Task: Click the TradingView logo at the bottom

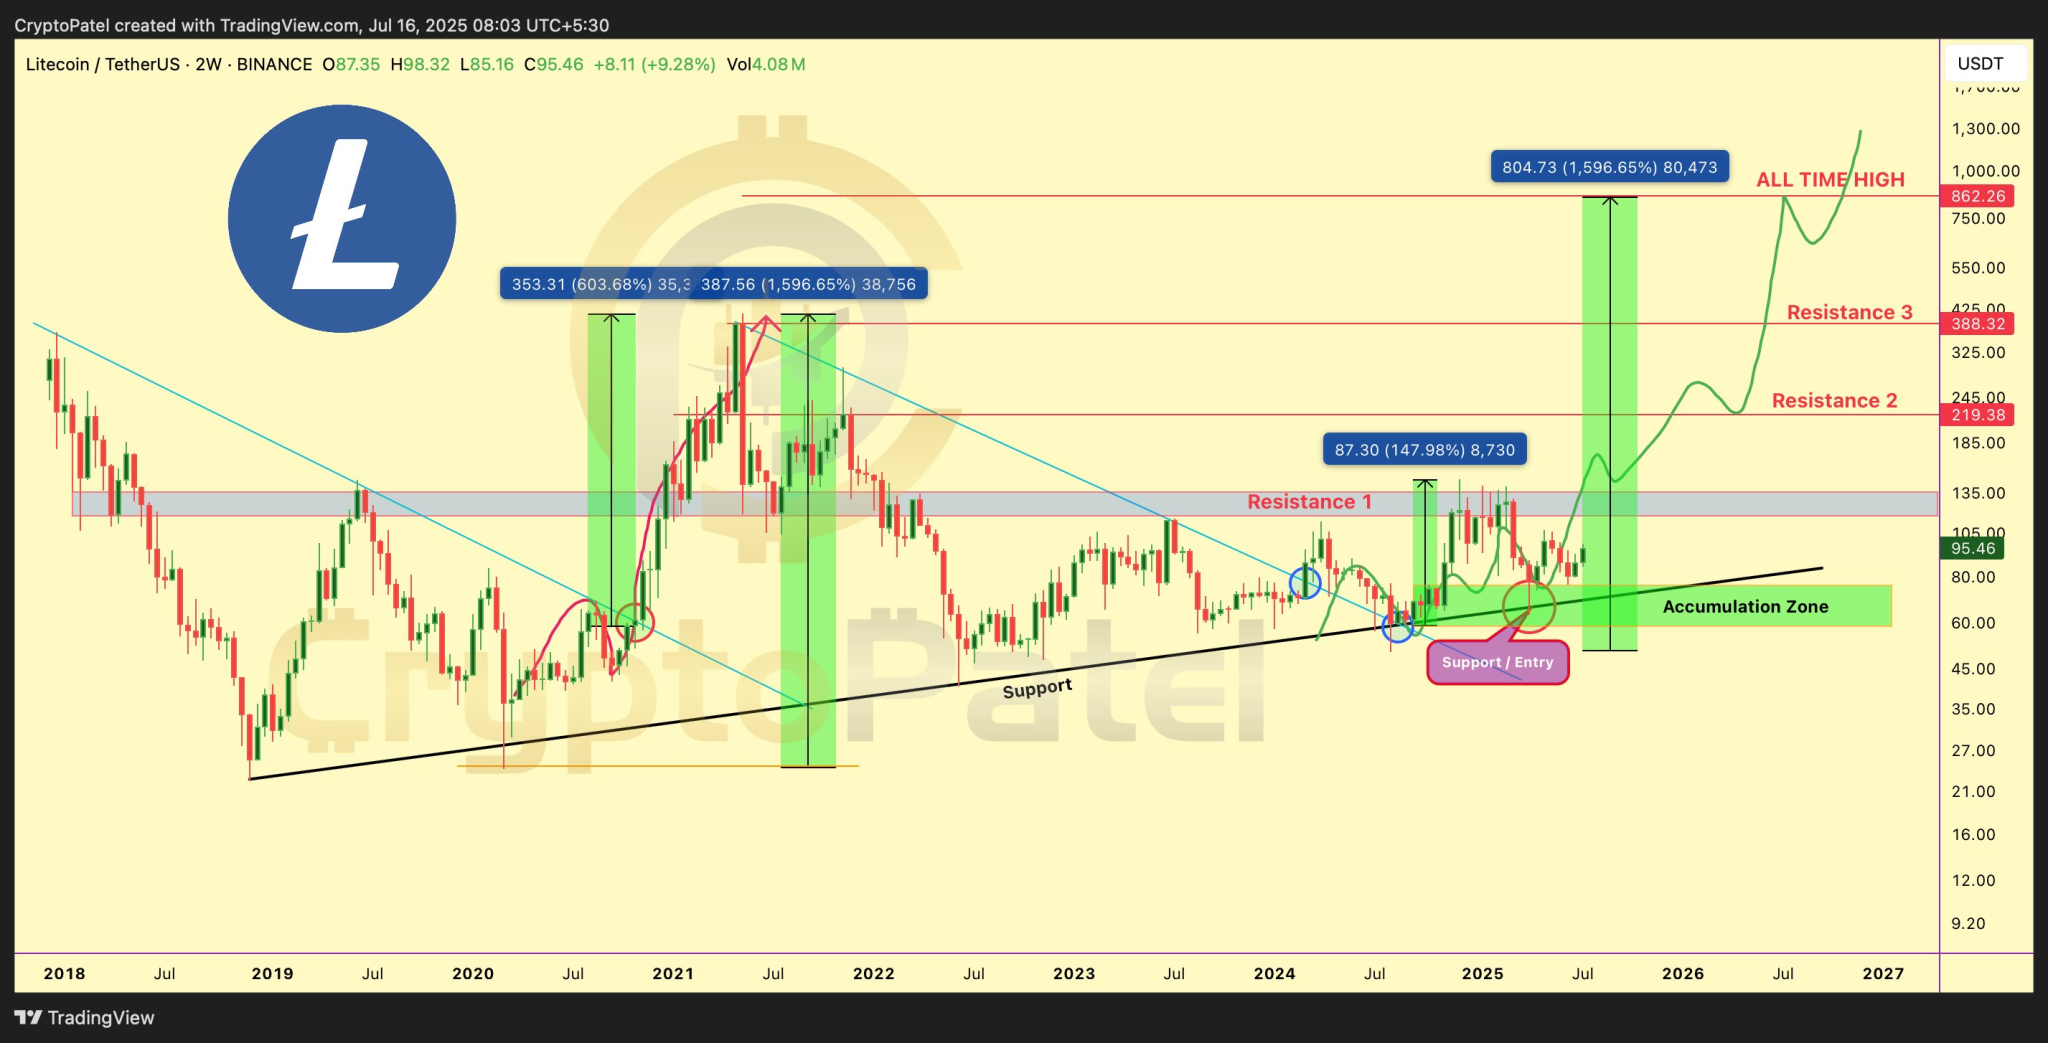Action: point(85,1017)
